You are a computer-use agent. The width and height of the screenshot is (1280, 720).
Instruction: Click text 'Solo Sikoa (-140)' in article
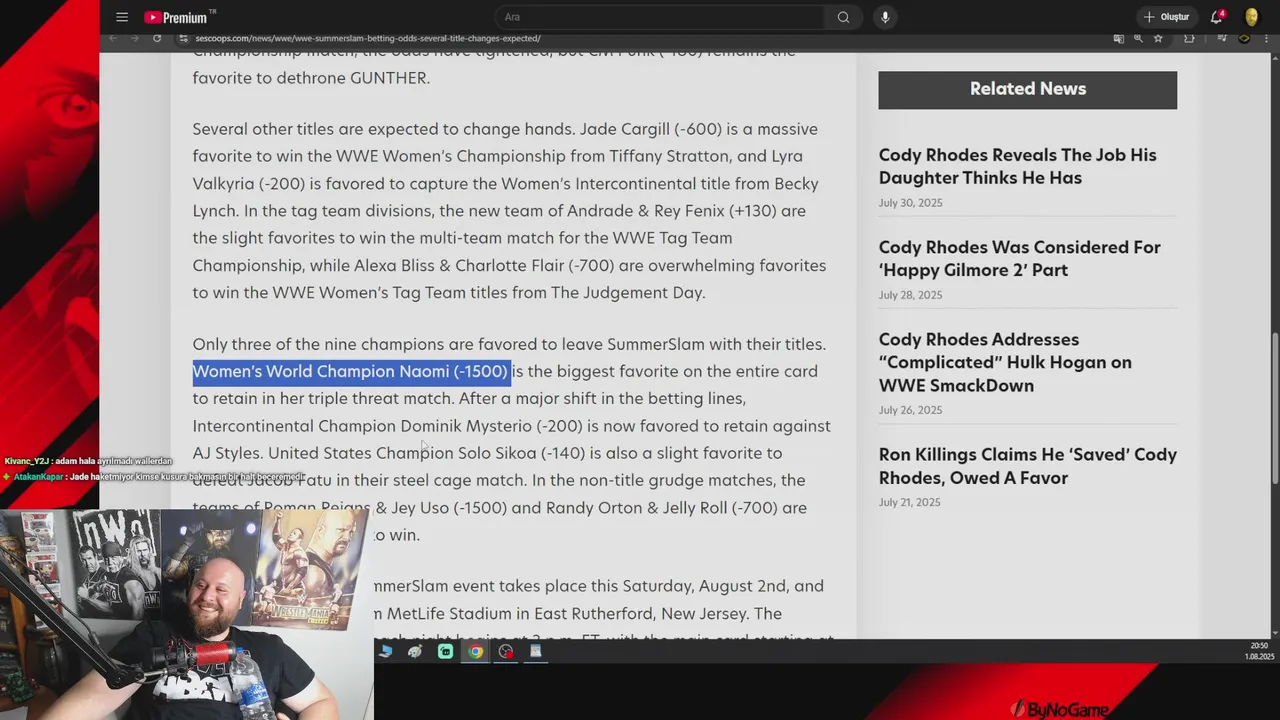521,453
